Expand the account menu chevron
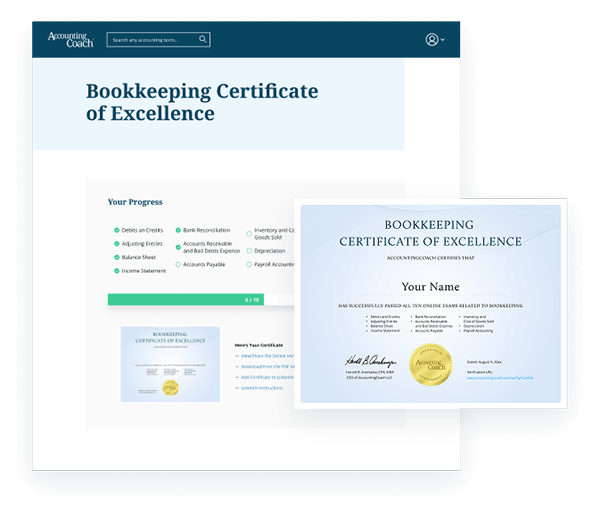This screenshot has height=514, width=600. click(x=442, y=39)
